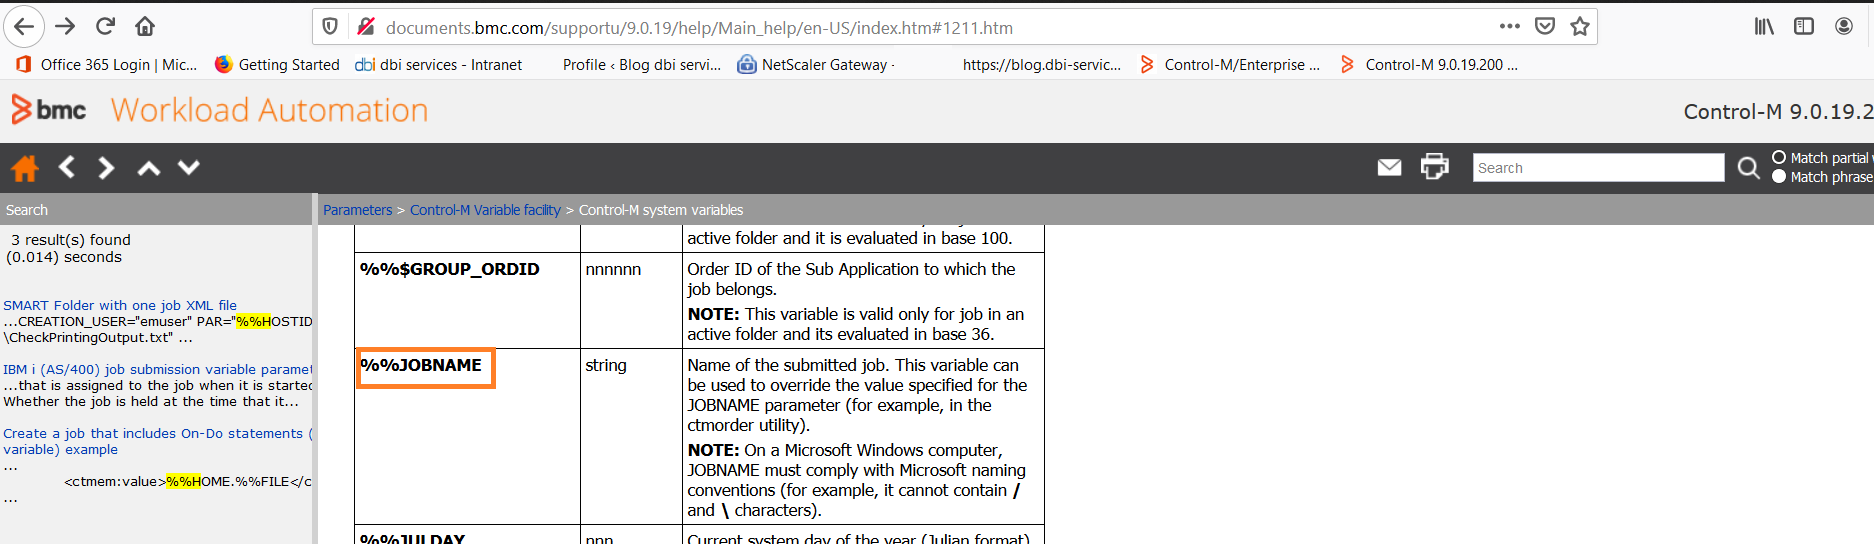1874x544 pixels.
Task: Email this help page
Action: click(x=1389, y=167)
